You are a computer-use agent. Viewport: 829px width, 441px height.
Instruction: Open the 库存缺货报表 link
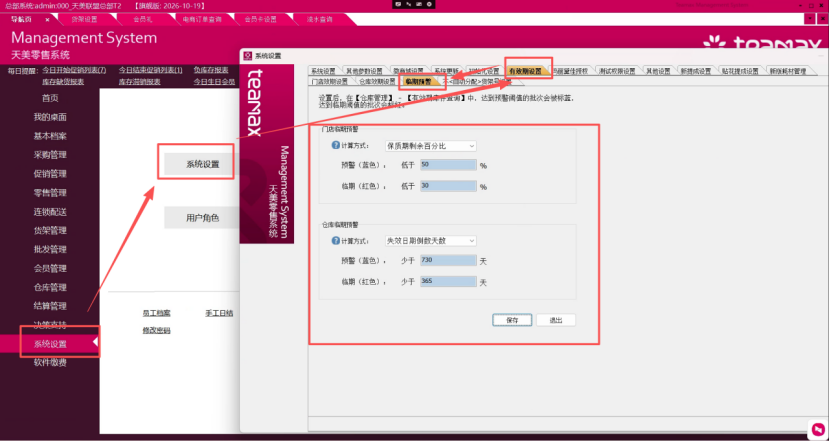tap(63, 82)
